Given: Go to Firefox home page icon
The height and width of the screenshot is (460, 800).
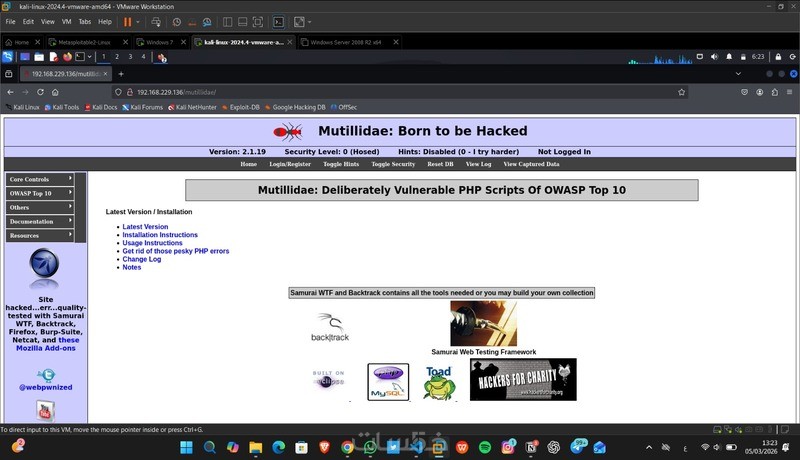Looking at the screenshot, I should pyautogui.click(x=55, y=92).
